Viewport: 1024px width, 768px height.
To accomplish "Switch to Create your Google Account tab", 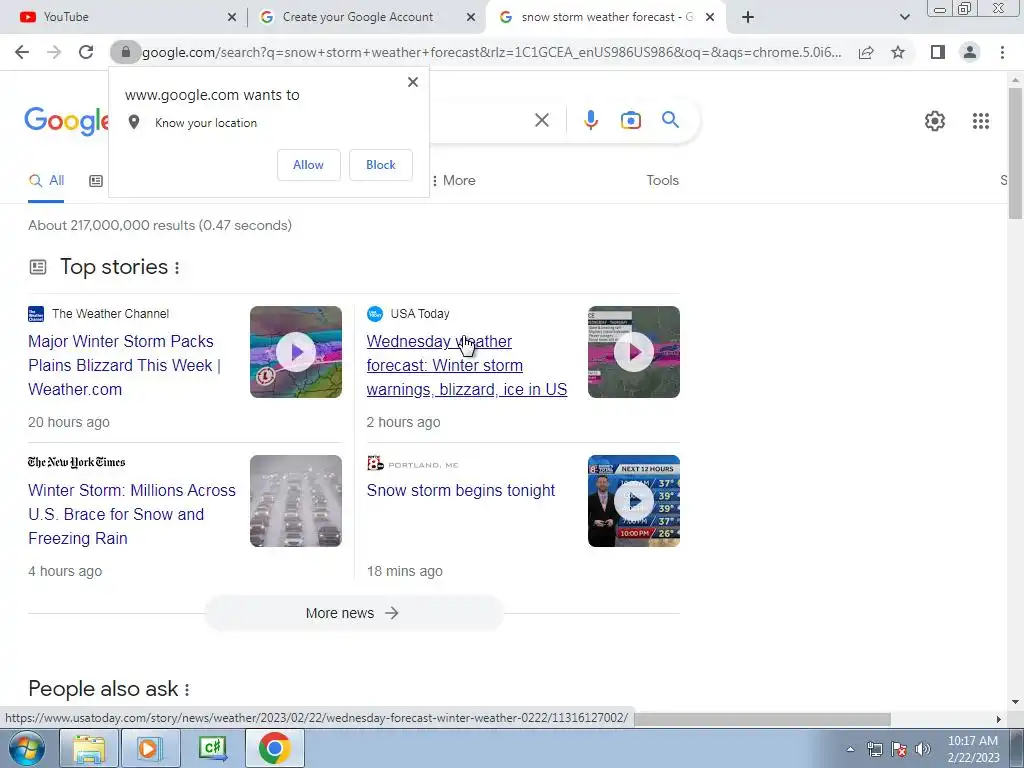I will click(x=358, y=17).
